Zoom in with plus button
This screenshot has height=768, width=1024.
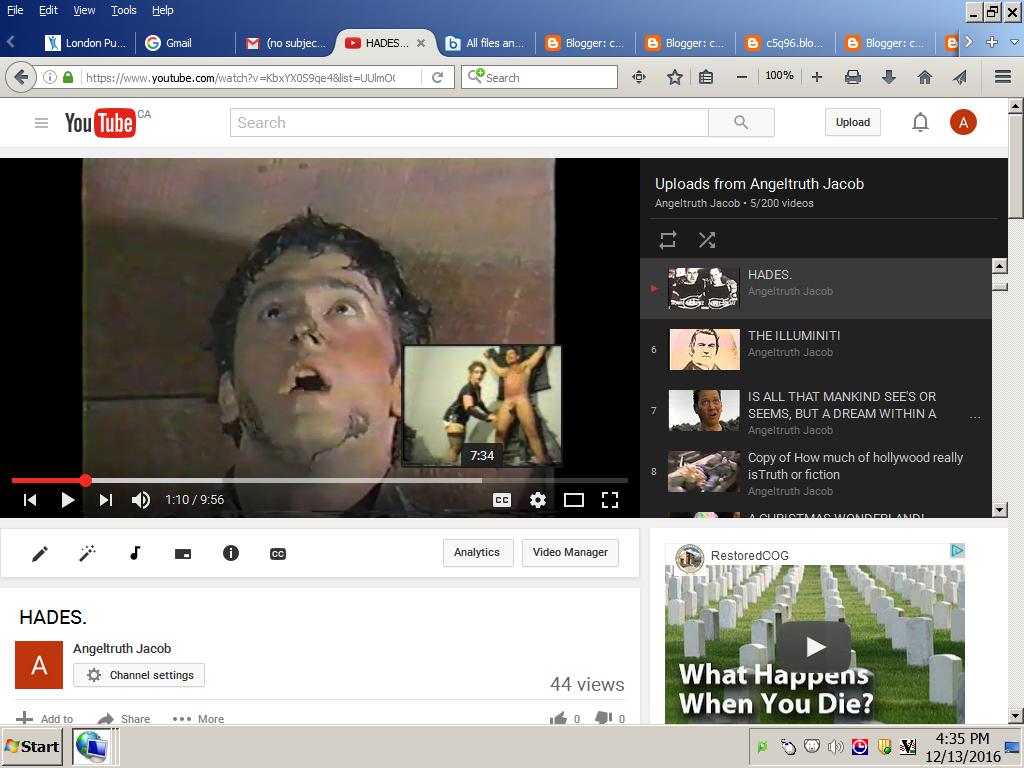tap(816, 77)
